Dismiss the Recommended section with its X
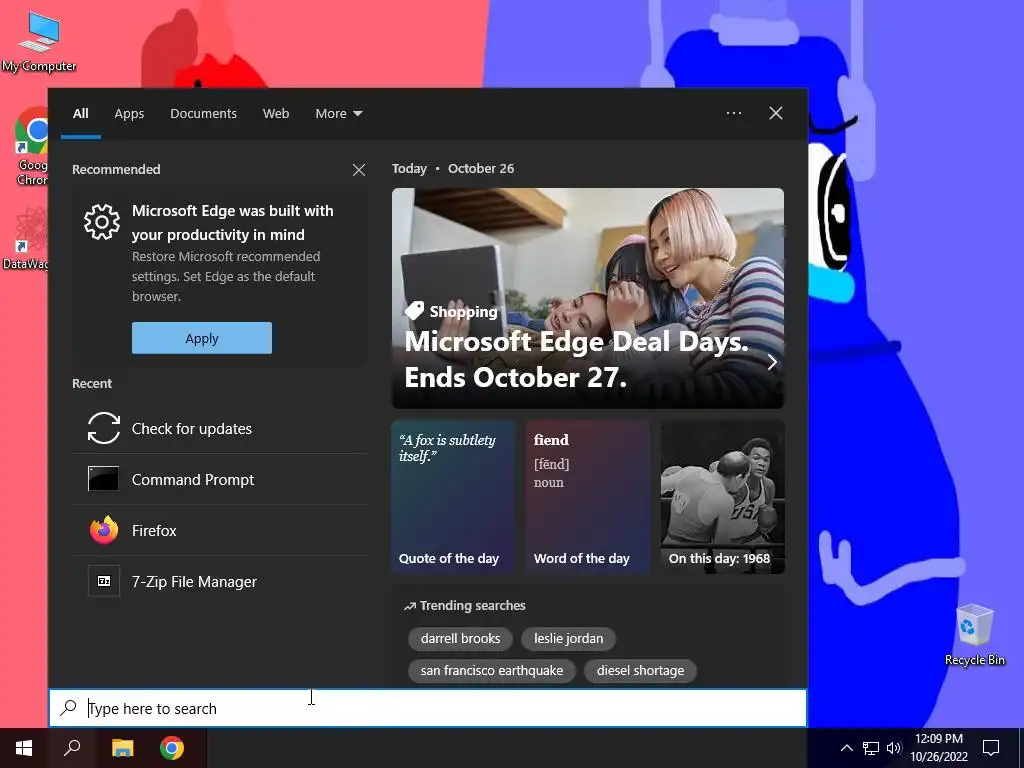The width and height of the screenshot is (1024, 768). coord(359,170)
